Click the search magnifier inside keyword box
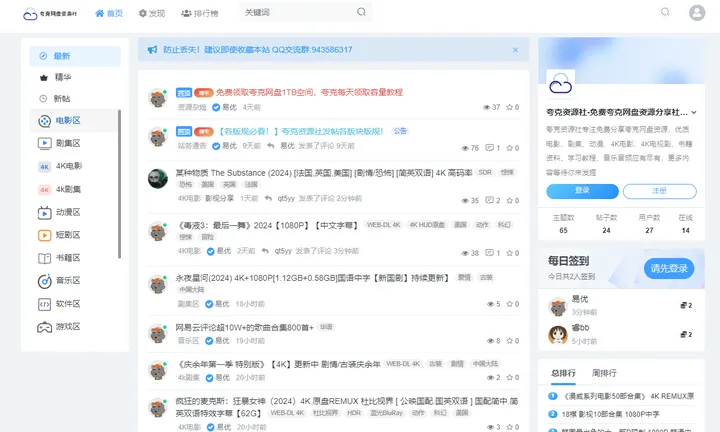720x432 pixels. 361,12
